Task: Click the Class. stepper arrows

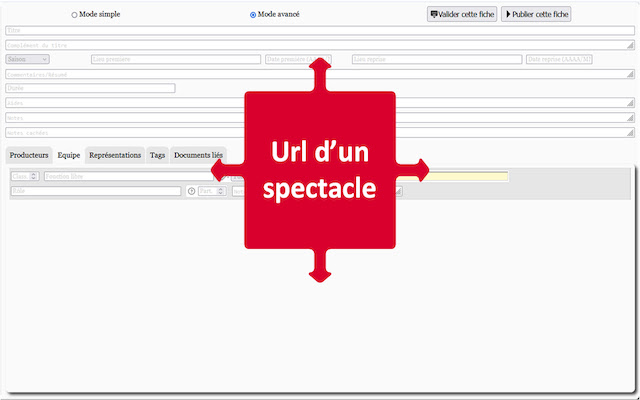Action: tap(34, 176)
